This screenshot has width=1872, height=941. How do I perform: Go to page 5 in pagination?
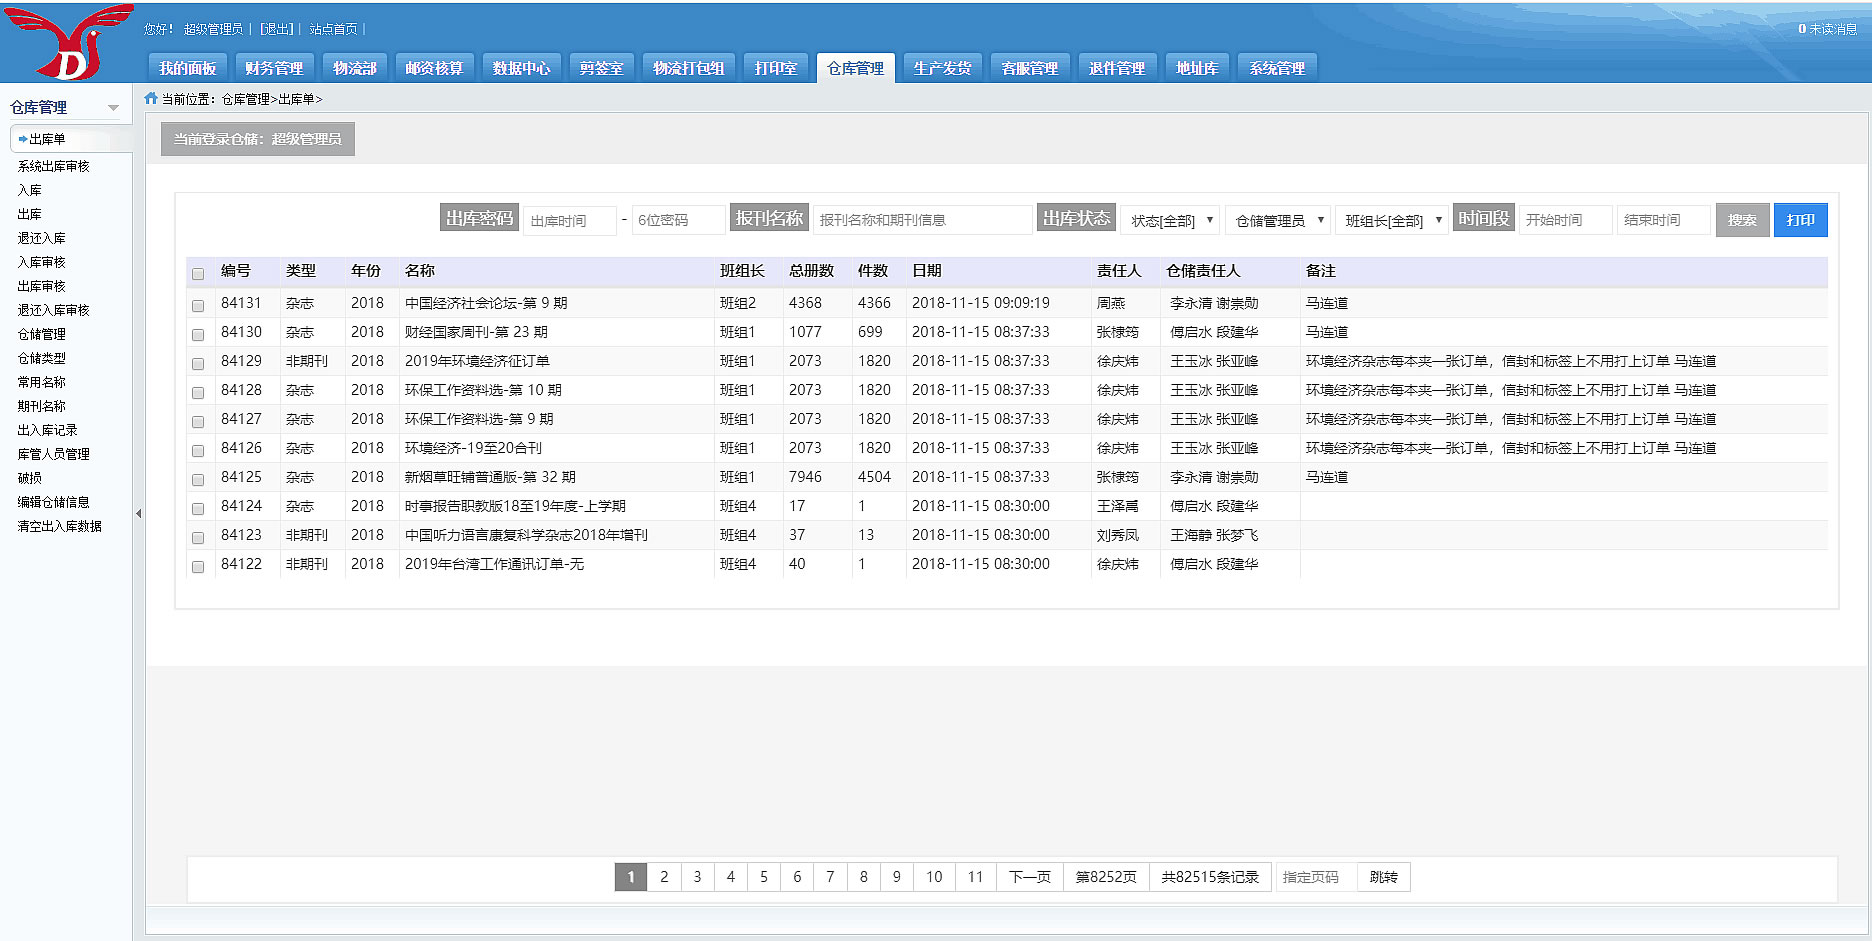(764, 877)
